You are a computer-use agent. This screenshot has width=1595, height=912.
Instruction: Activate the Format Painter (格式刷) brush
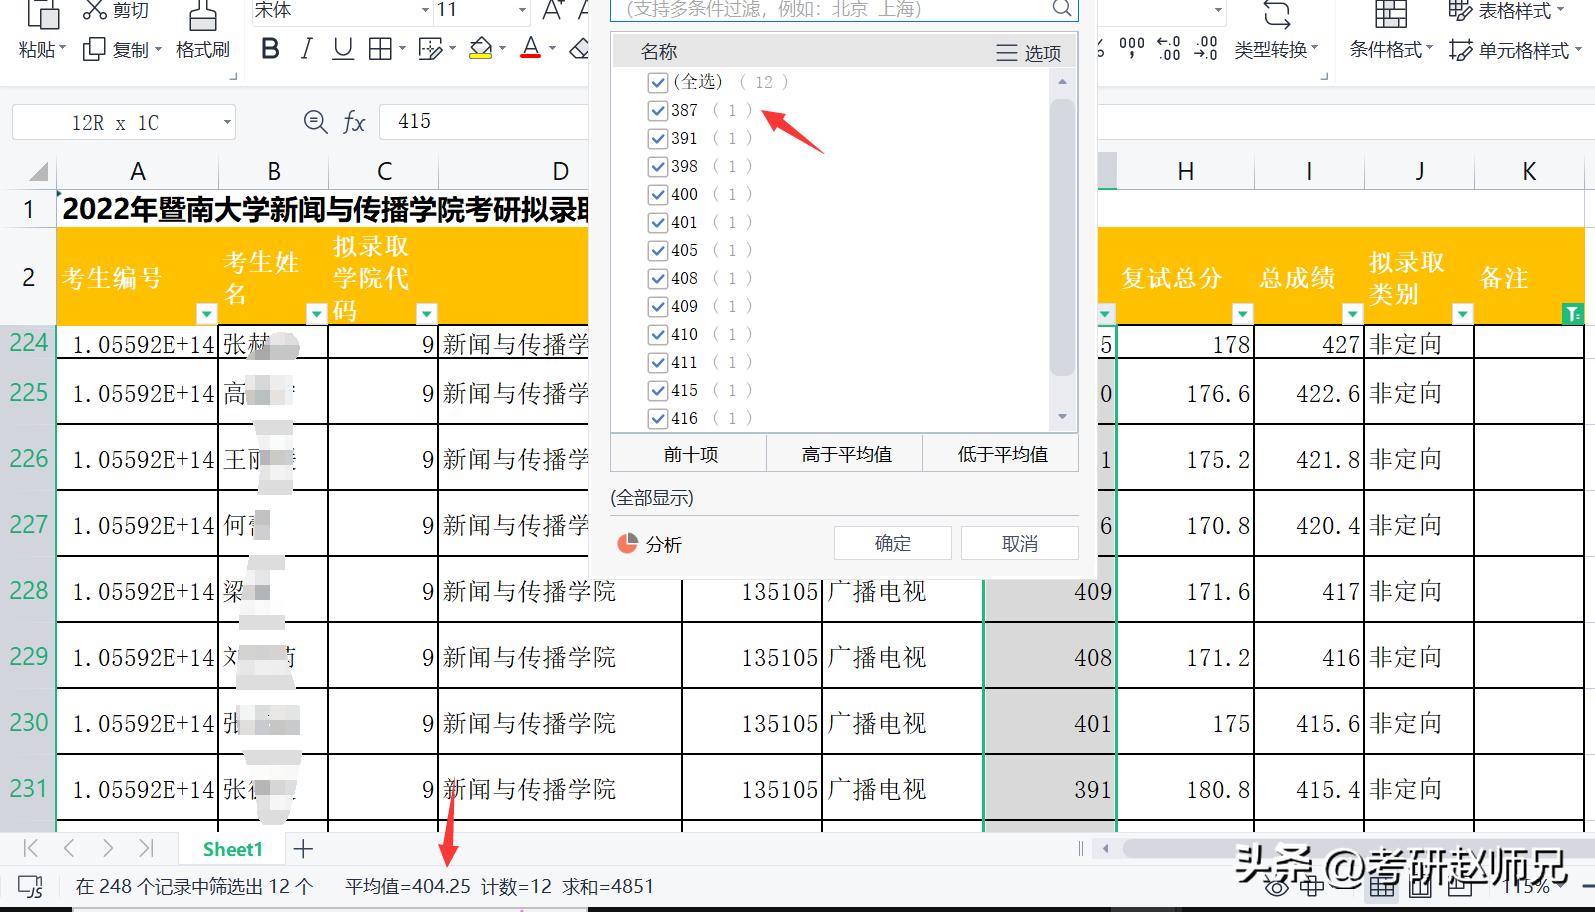click(202, 14)
